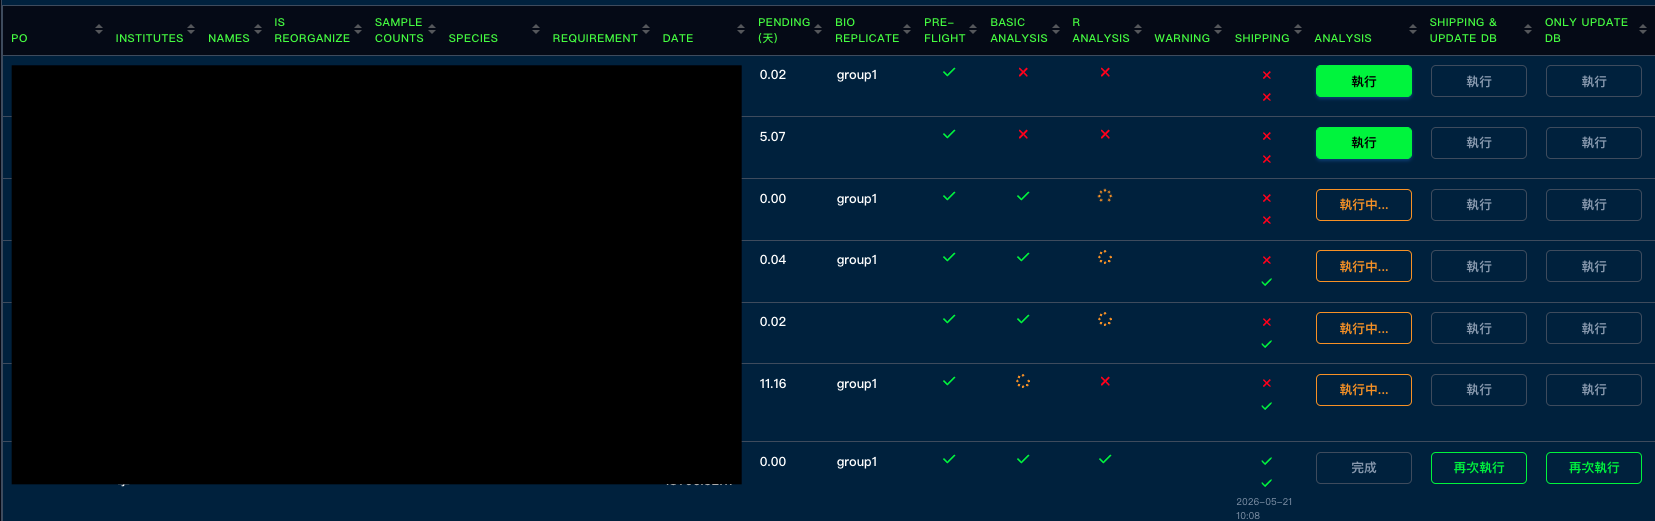The height and width of the screenshot is (521, 1655).
Task: Click 執行中... button in 0.04 row
Action: [x=1364, y=266]
